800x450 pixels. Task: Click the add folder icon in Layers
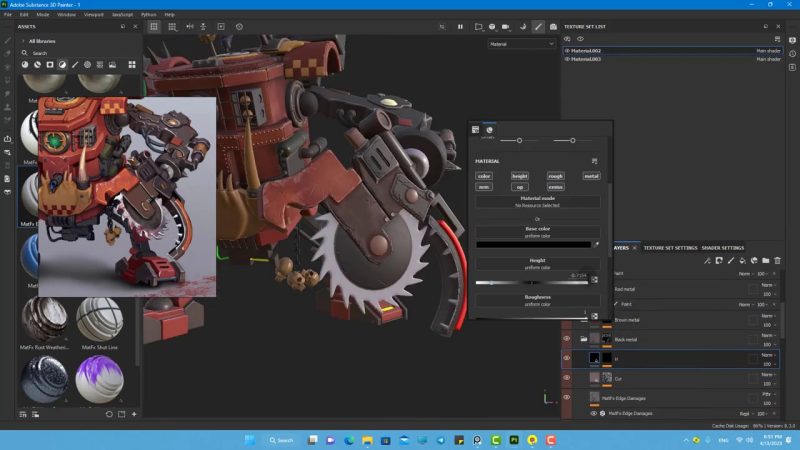764,261
